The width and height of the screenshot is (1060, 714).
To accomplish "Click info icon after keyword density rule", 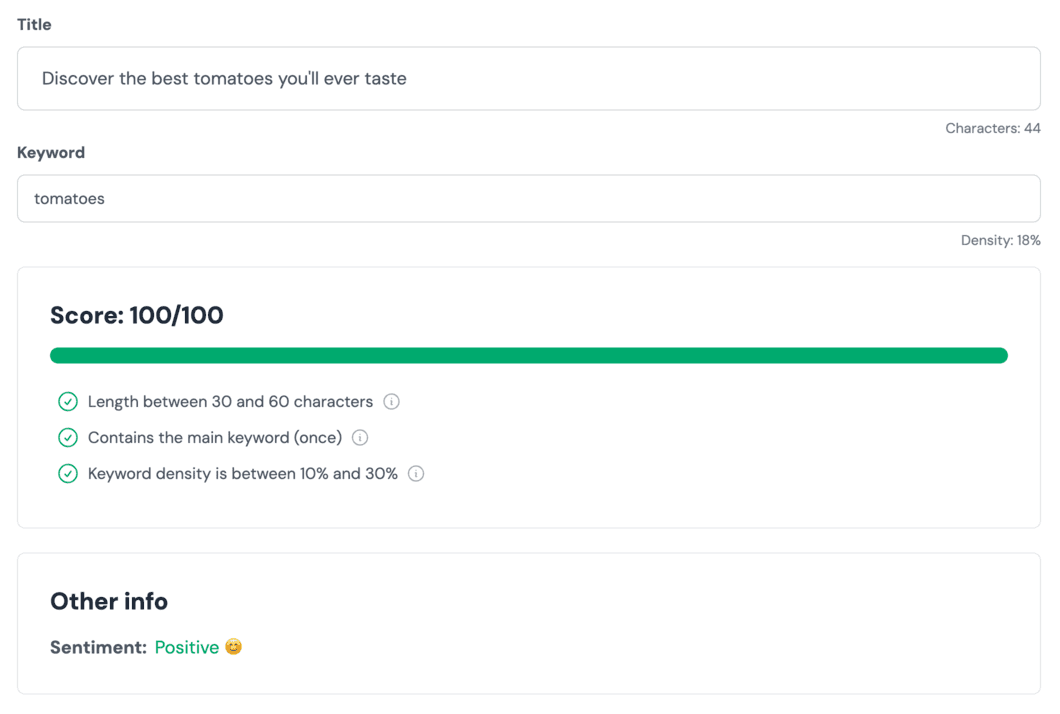I will coord(416,474).
